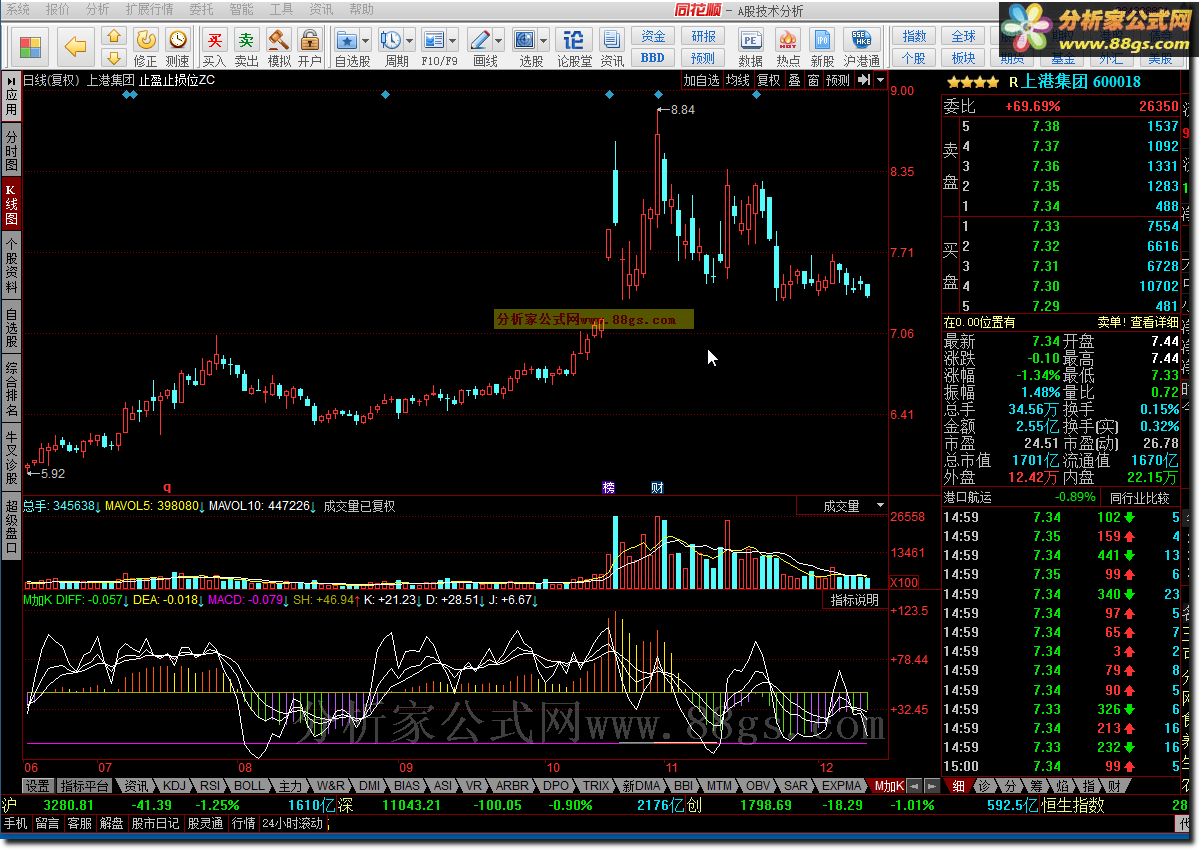Click the 指数 button
The image size is (1201, 850).
913,37
